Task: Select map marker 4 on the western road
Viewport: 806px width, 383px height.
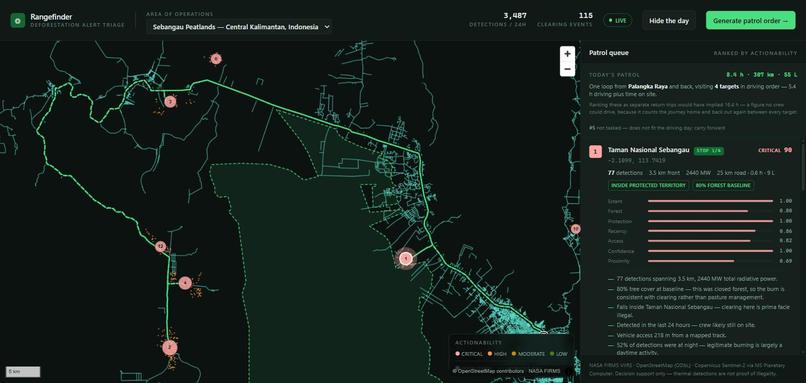Action: point(185,282)
